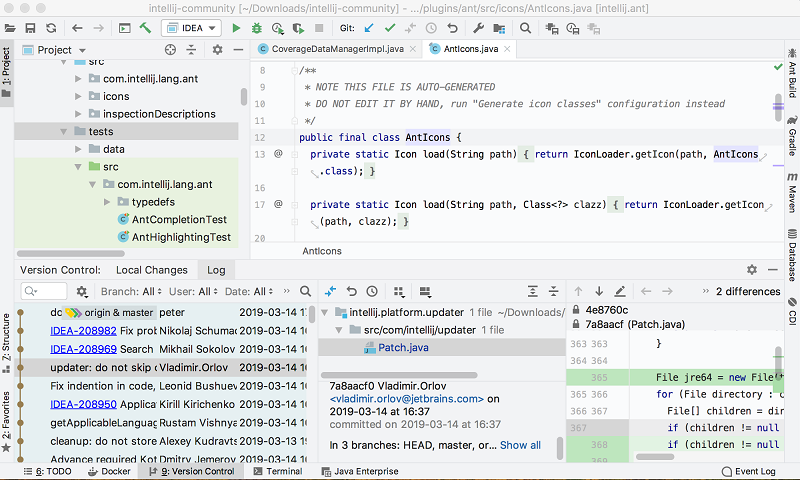This screenshot has height=480, width=800.
Task: Click the green Run button
Action: (236, 28)
